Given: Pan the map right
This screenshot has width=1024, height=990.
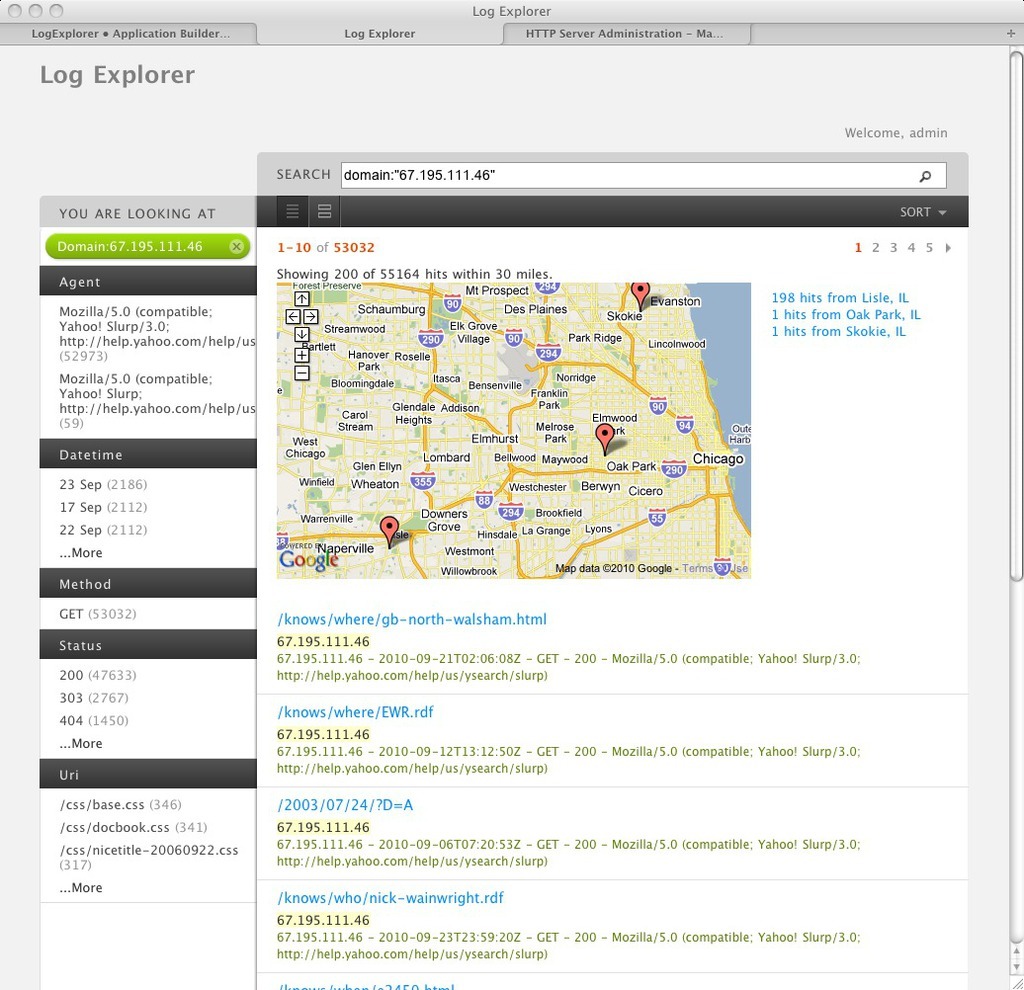Looking at the screenshot, I should [x=310, y=317].
